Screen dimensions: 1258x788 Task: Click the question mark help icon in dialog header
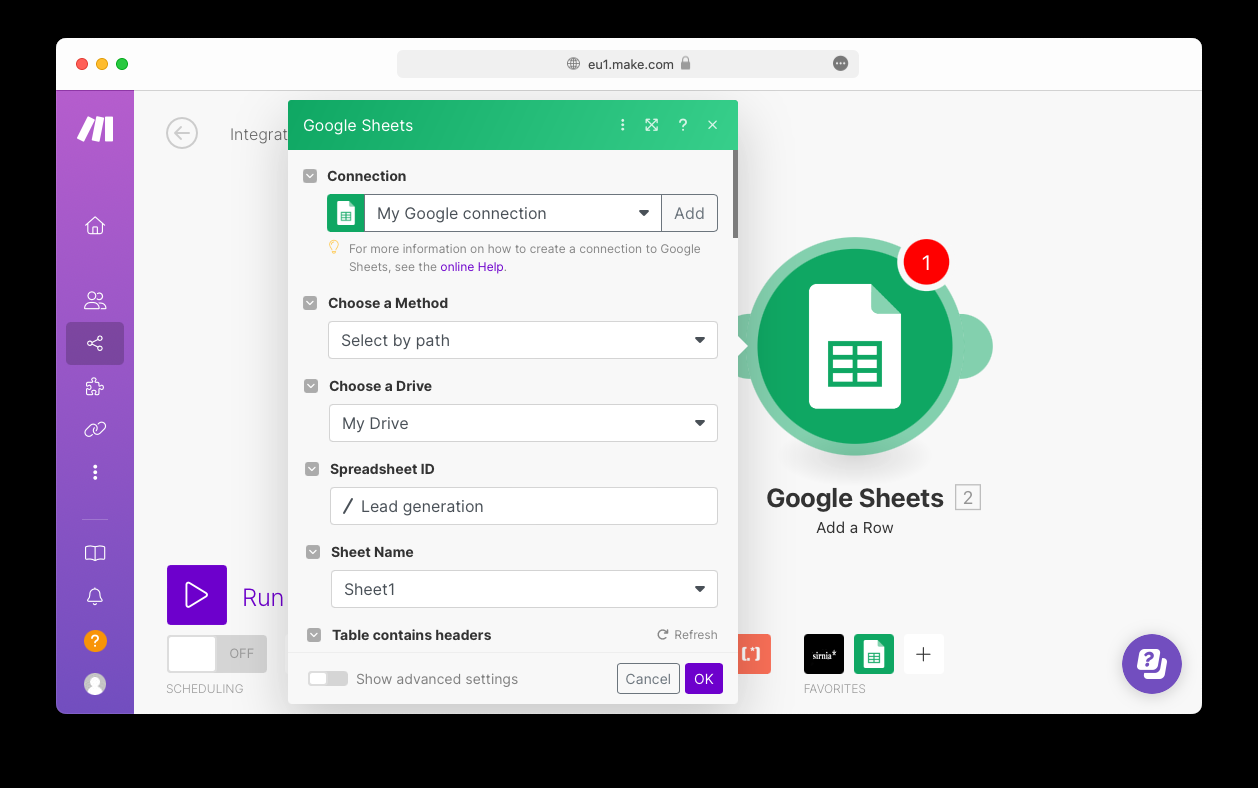[683, 125]
